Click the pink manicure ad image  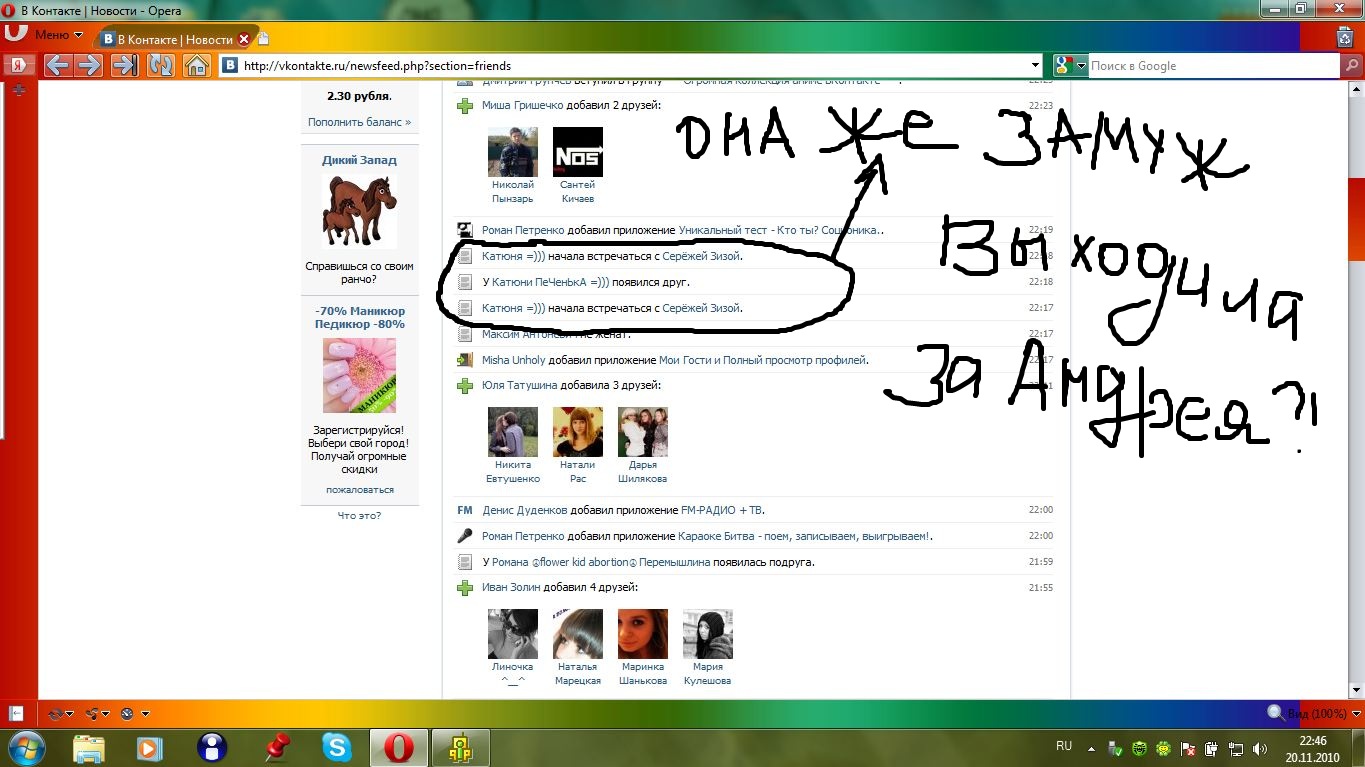359,376
